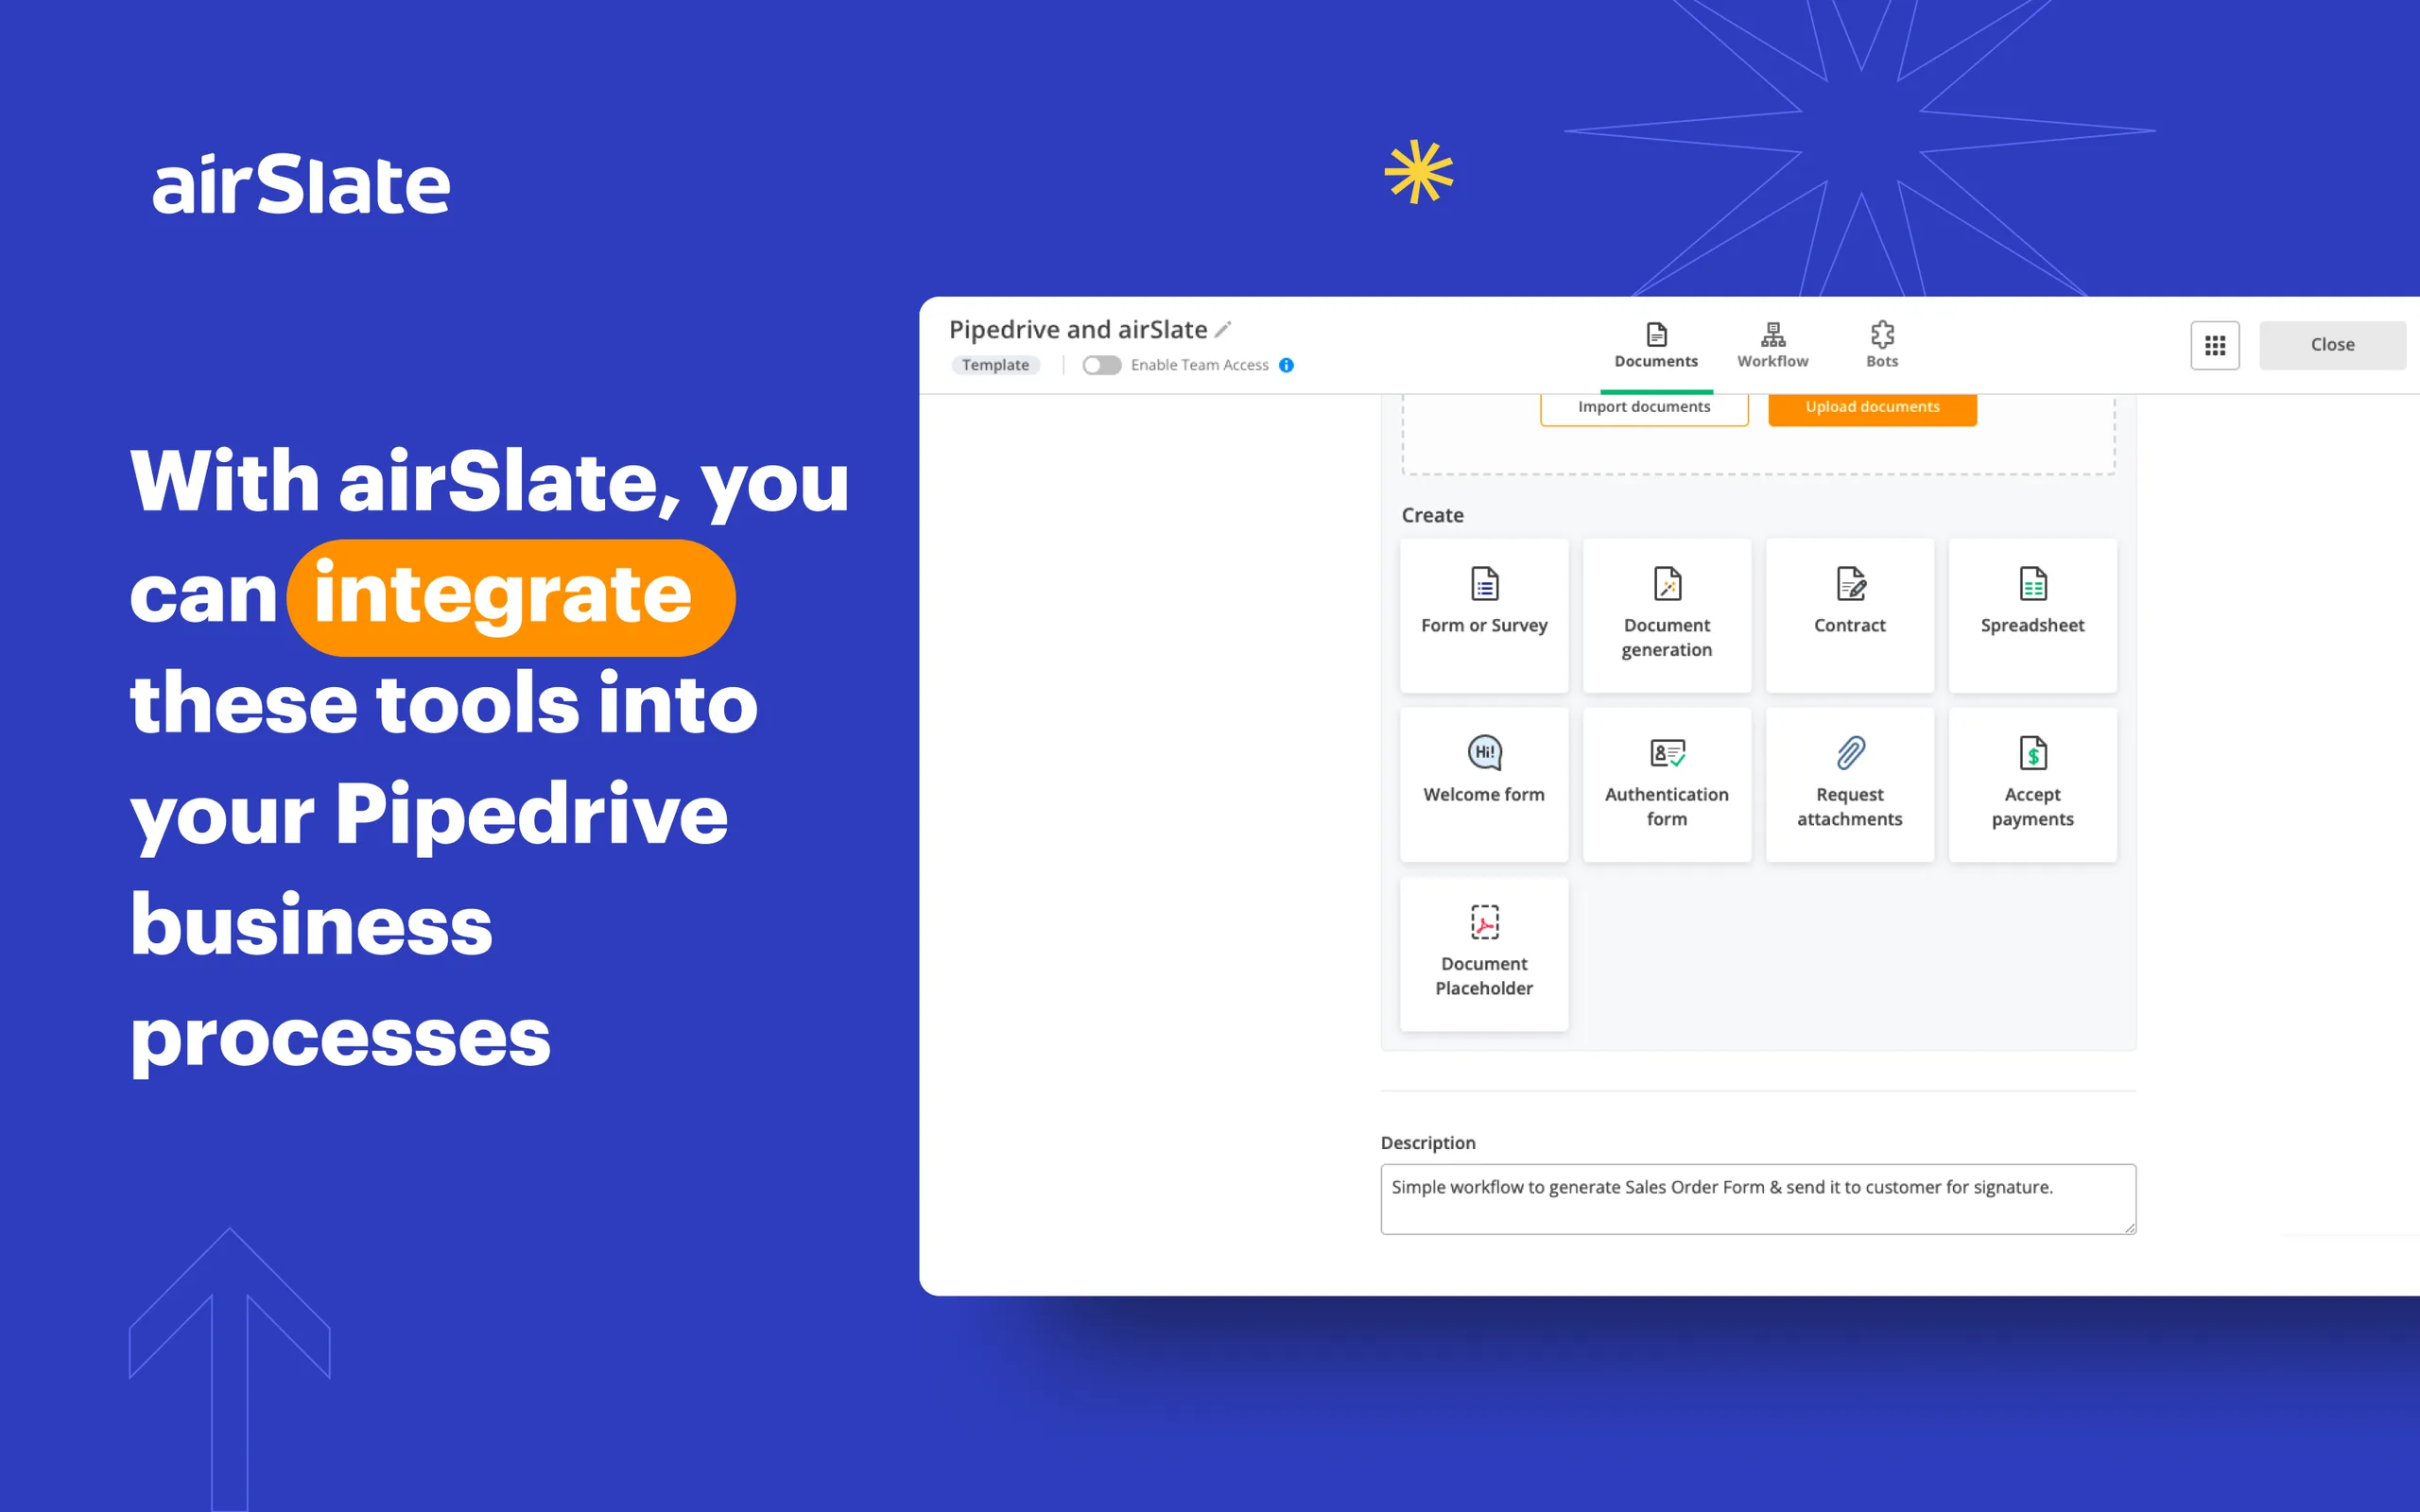The image size is (2420, 1512).
Task: Click inside the Description text field
Action: pyautogui.click(x=1758, y=1199)
